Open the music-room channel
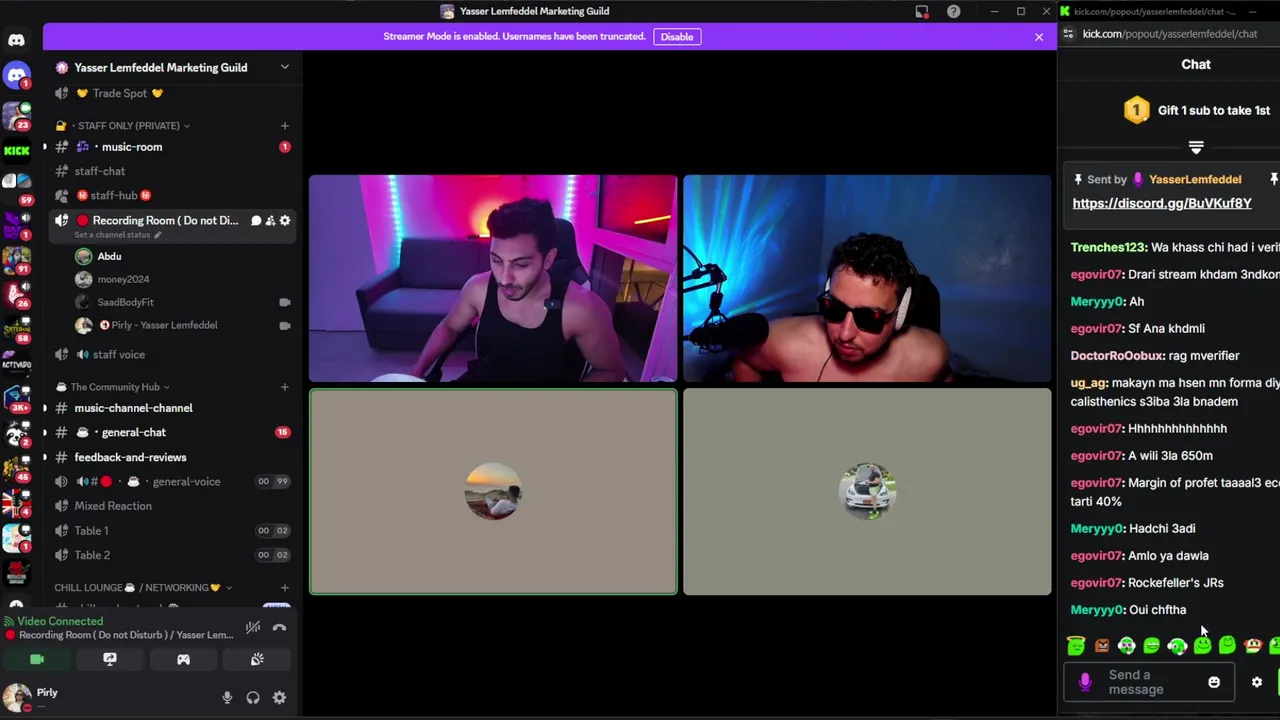Image resolution: width=1280 pixels, height=720 pixels. pos(170,147)
